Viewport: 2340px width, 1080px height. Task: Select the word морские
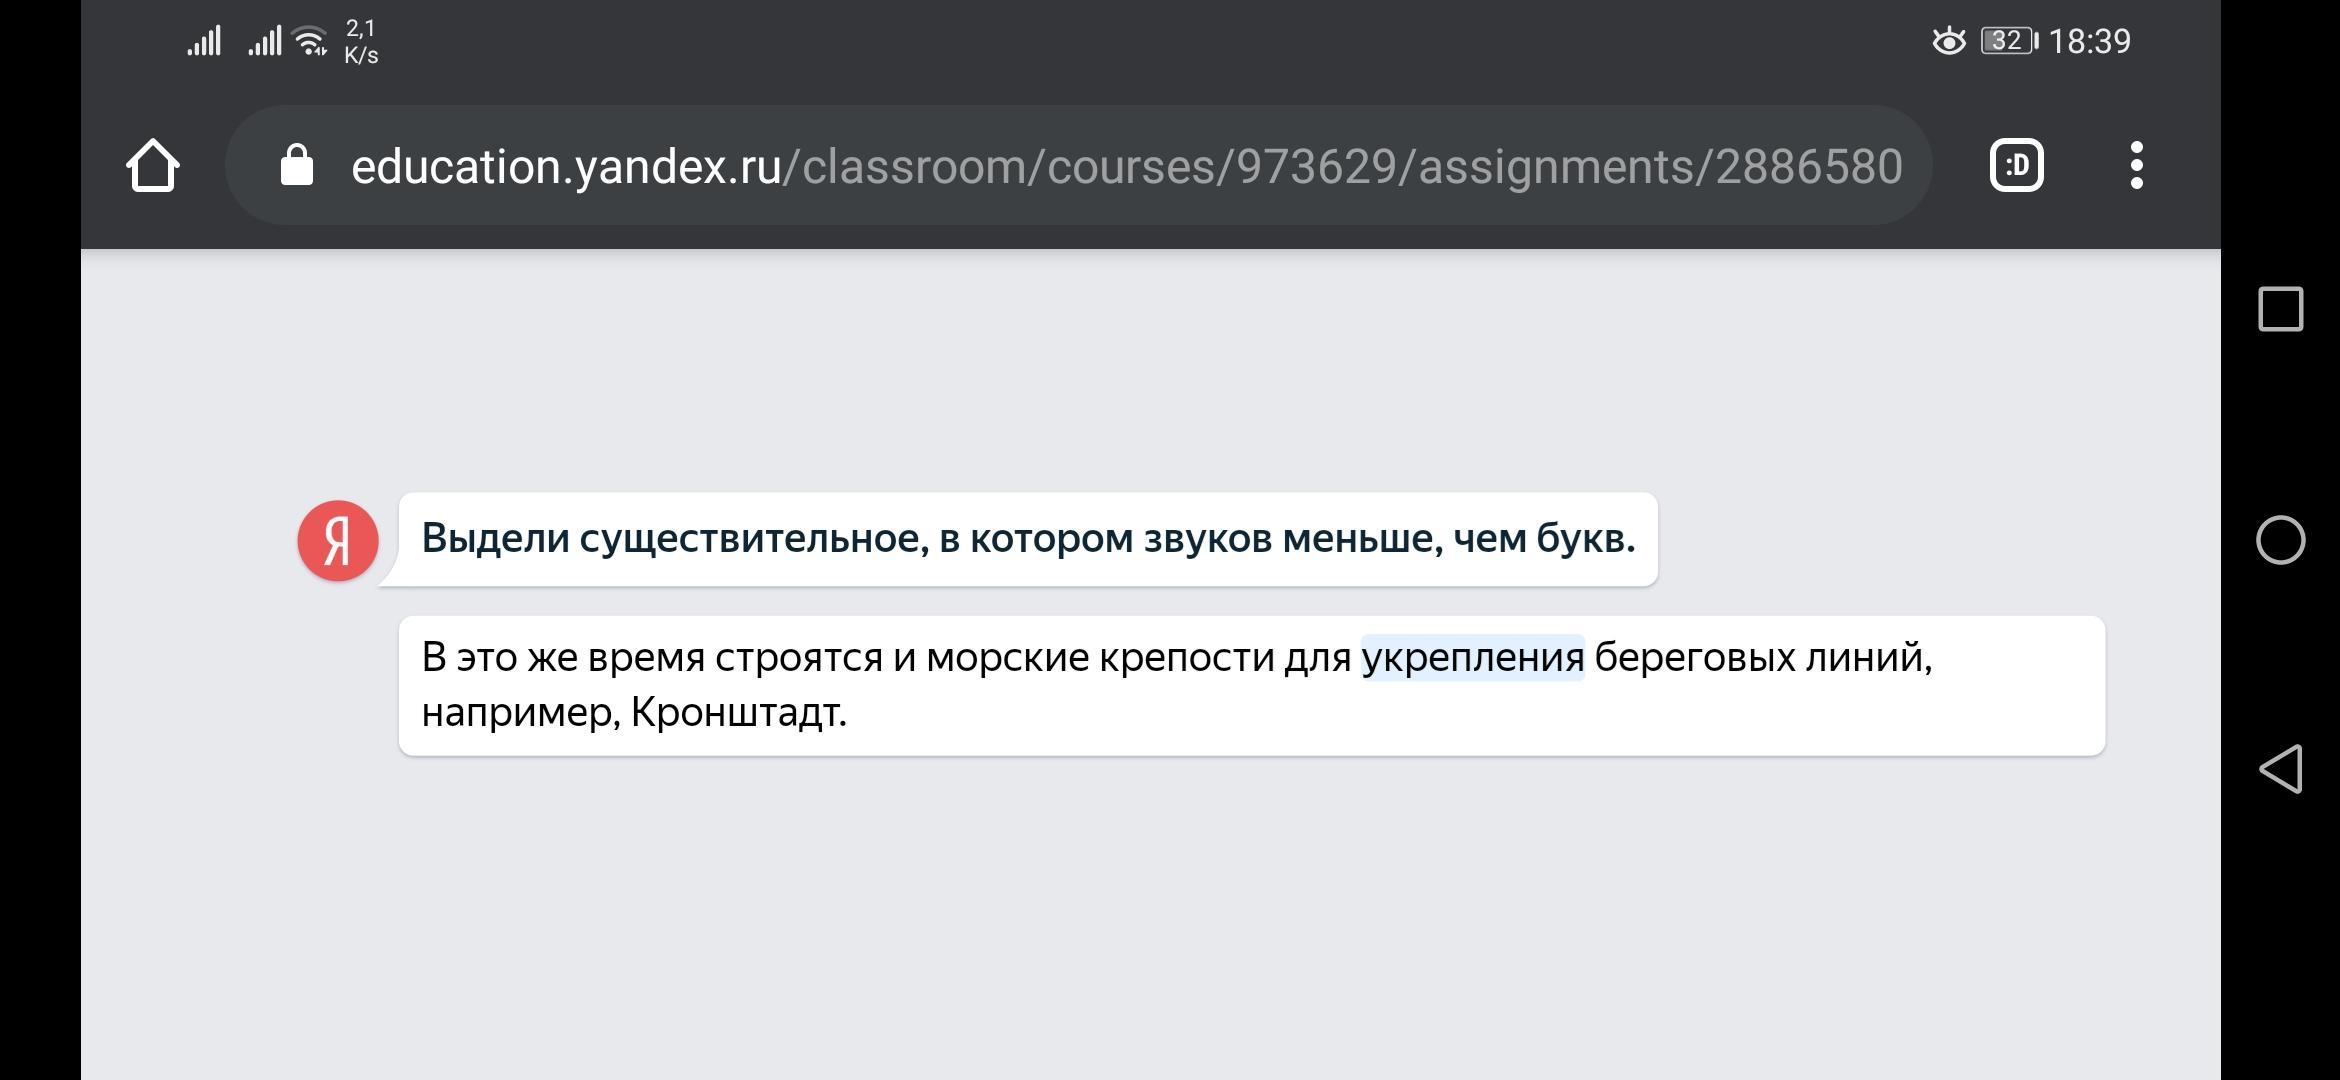(x=1007, y=658)
